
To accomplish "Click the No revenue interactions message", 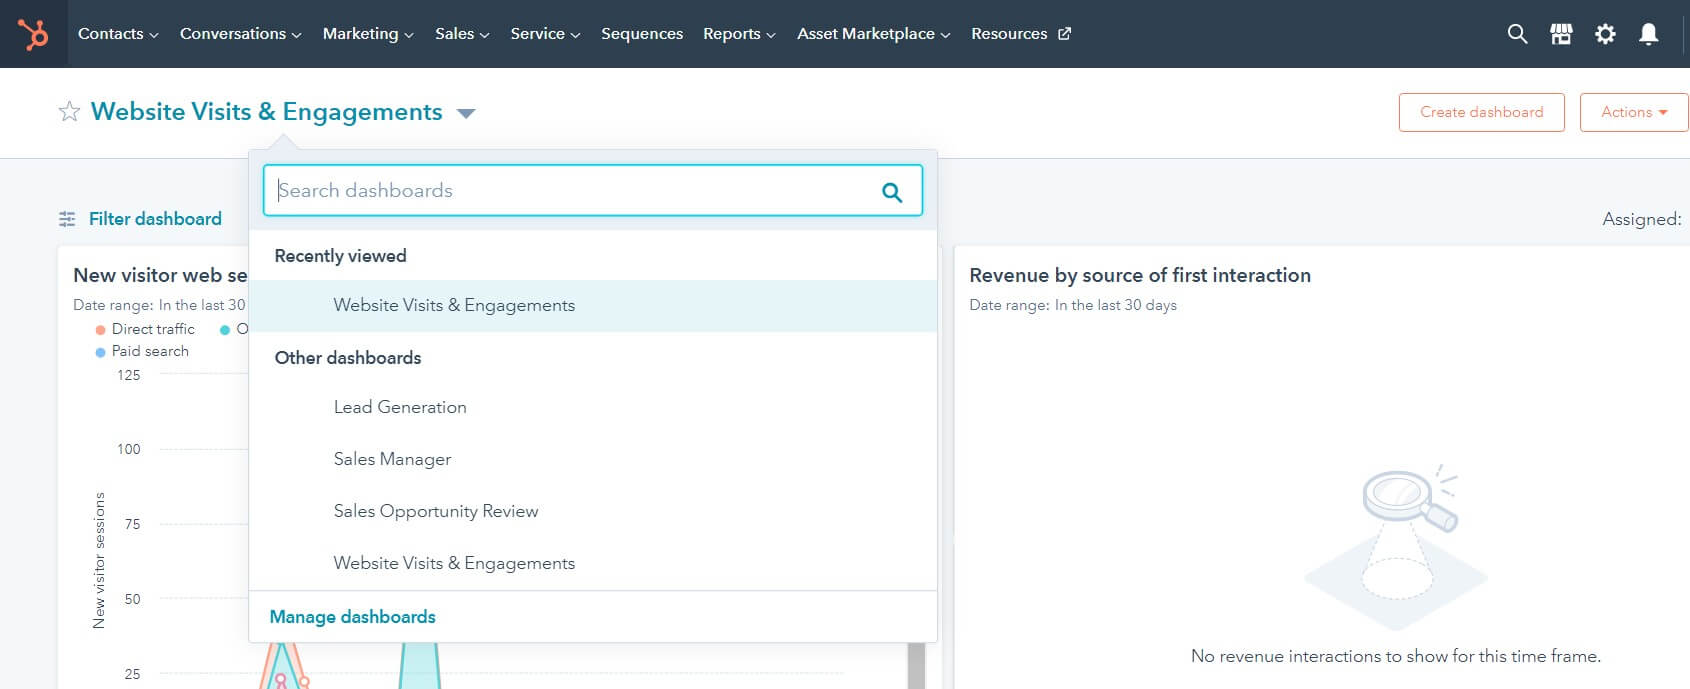I will pyautogui.click(x=1396, y=656).
